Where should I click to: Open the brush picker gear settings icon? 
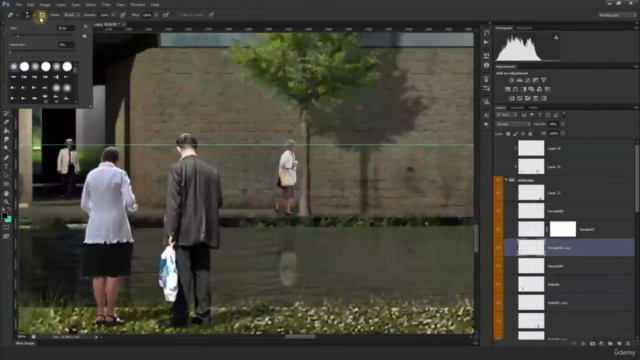tap(85, 27)
